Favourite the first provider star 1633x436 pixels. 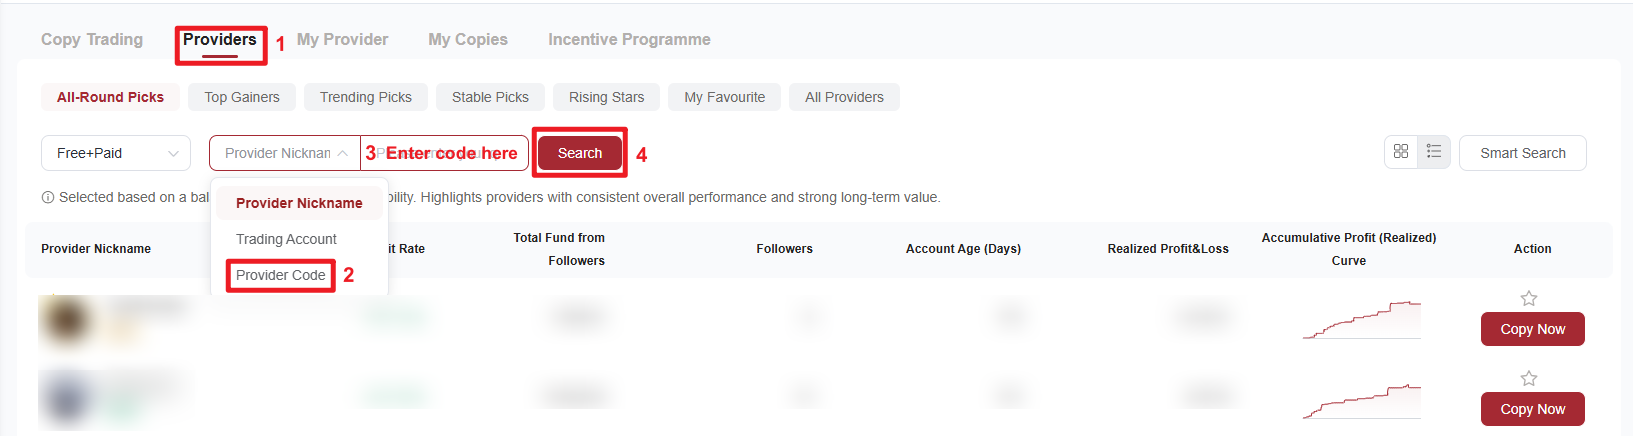pyautogui.click(x=1529, y=298)
